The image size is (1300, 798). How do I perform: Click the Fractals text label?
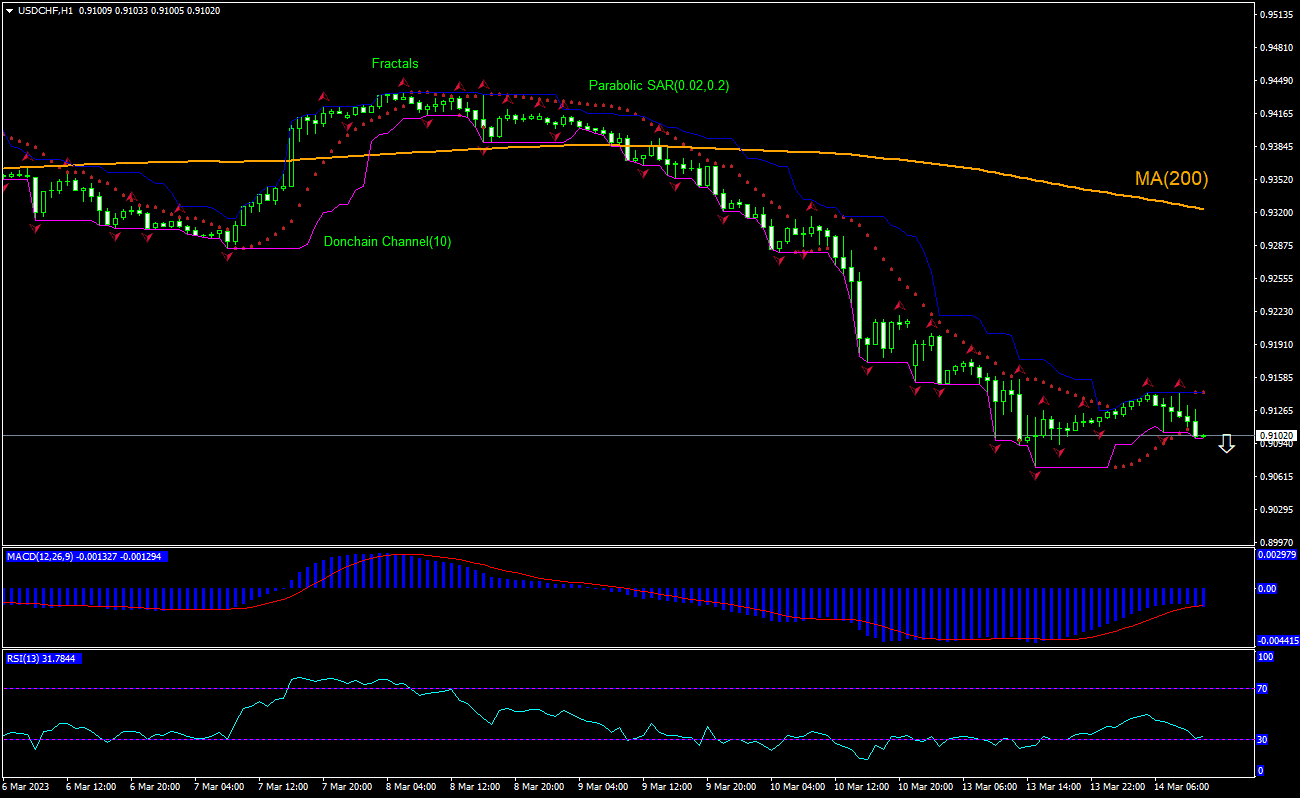pos(396,63)
